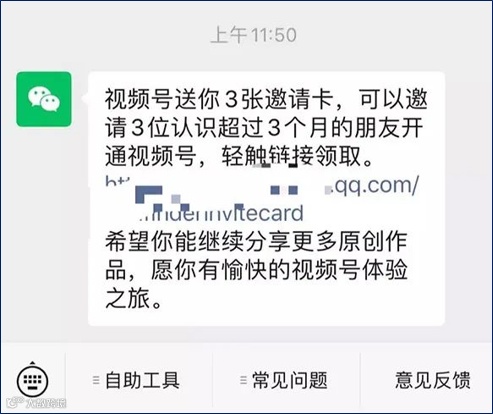Open the qq.com invitation link
This screenshot has height=414, width=493.
pyautogui.click(x=262, y=199)
